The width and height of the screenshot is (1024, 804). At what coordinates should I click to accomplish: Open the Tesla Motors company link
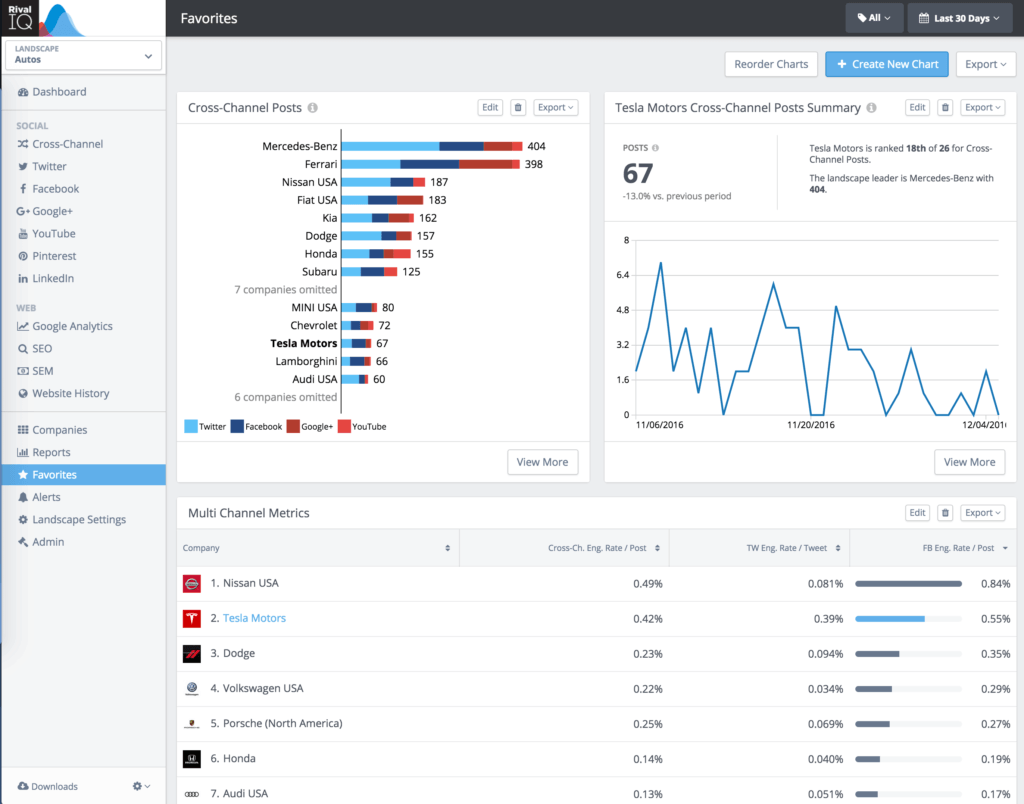pos(254,618)
